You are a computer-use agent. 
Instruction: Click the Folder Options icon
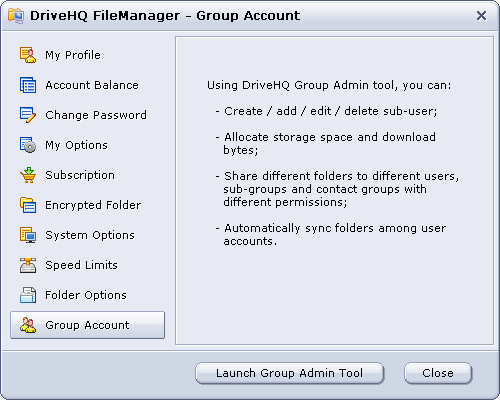28,295
